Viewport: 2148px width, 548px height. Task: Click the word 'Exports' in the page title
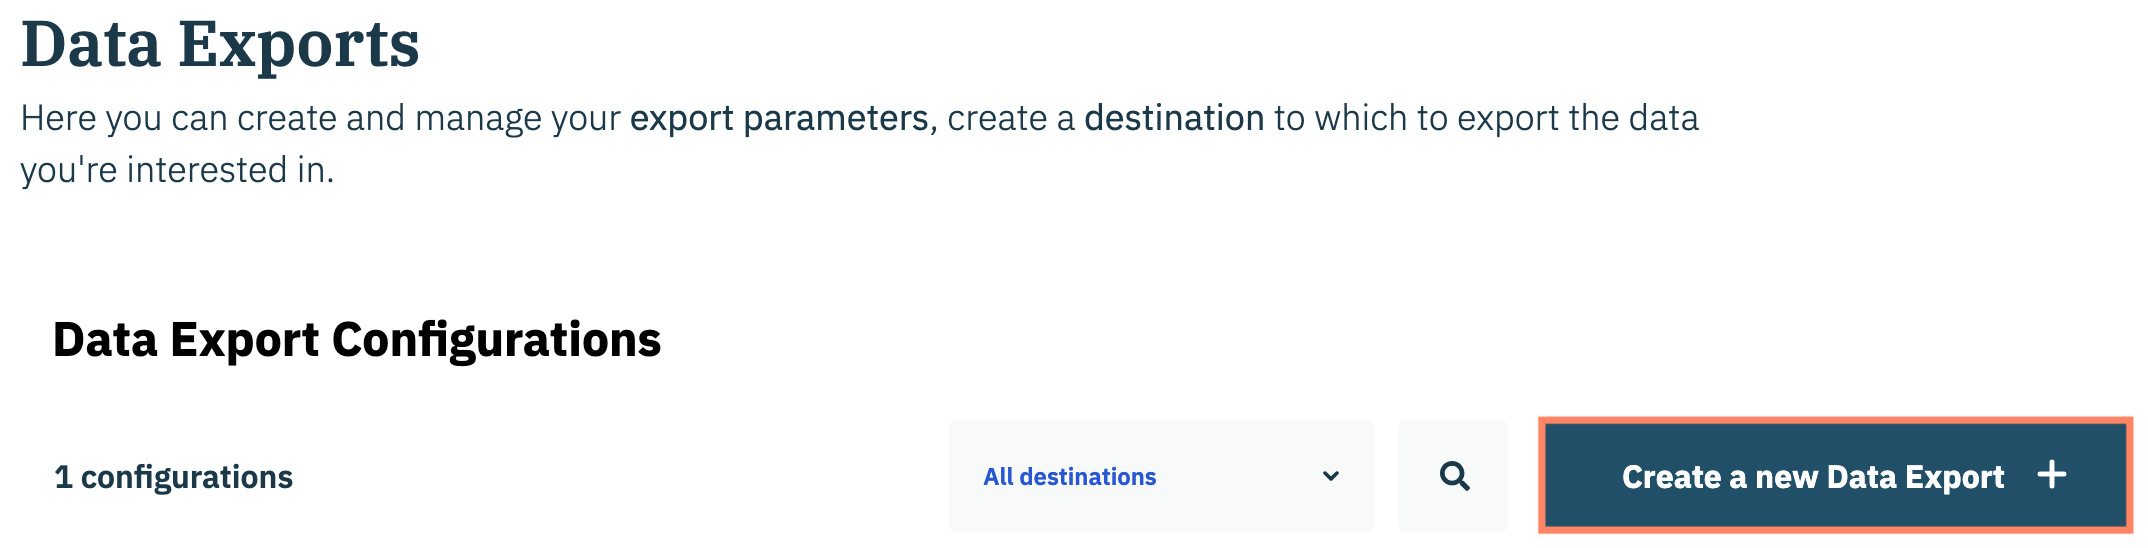pos(299,45)
